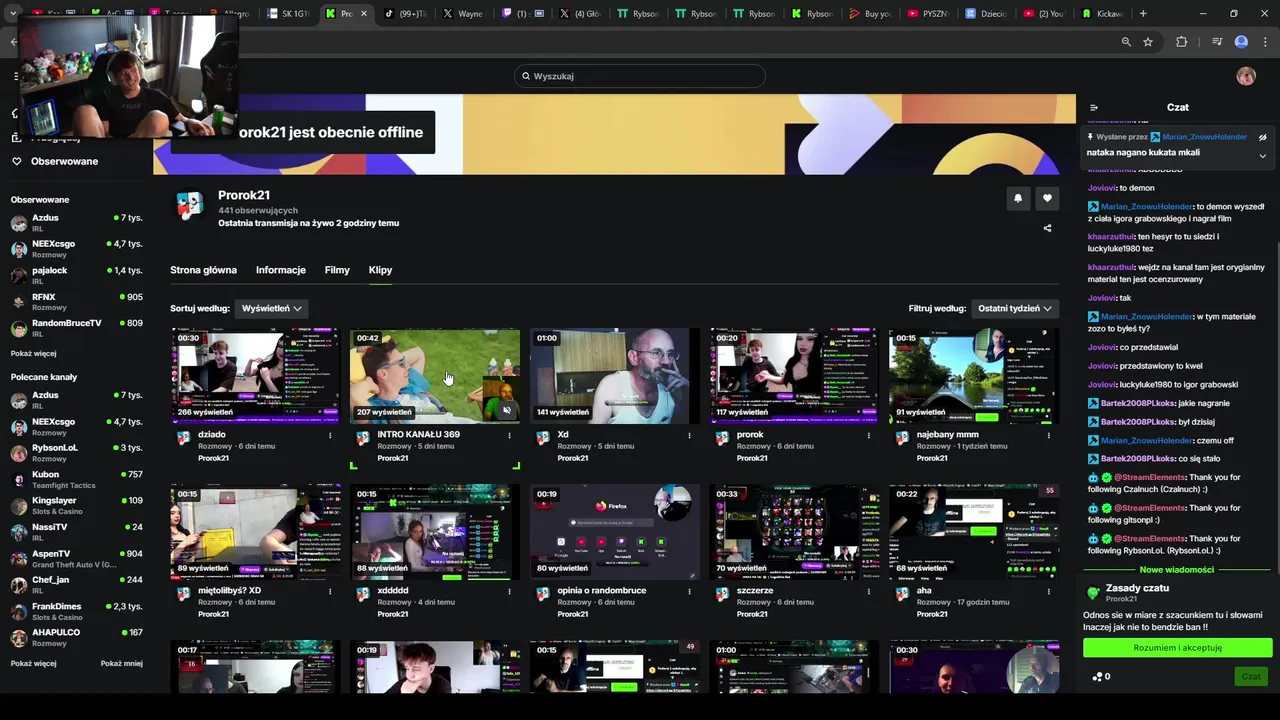
Task: Open FrankDimes channel in recommended list
Action: [x=76, y=611]
